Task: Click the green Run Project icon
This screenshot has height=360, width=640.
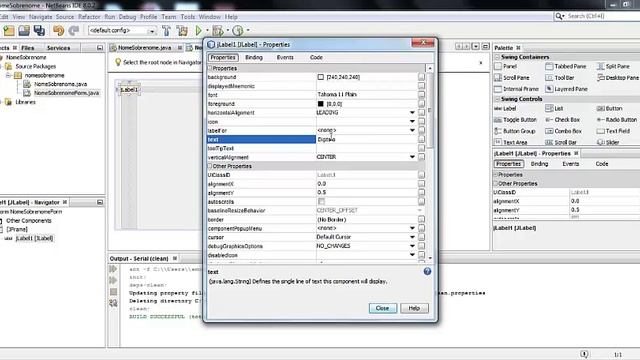Action: click(199, 31)
